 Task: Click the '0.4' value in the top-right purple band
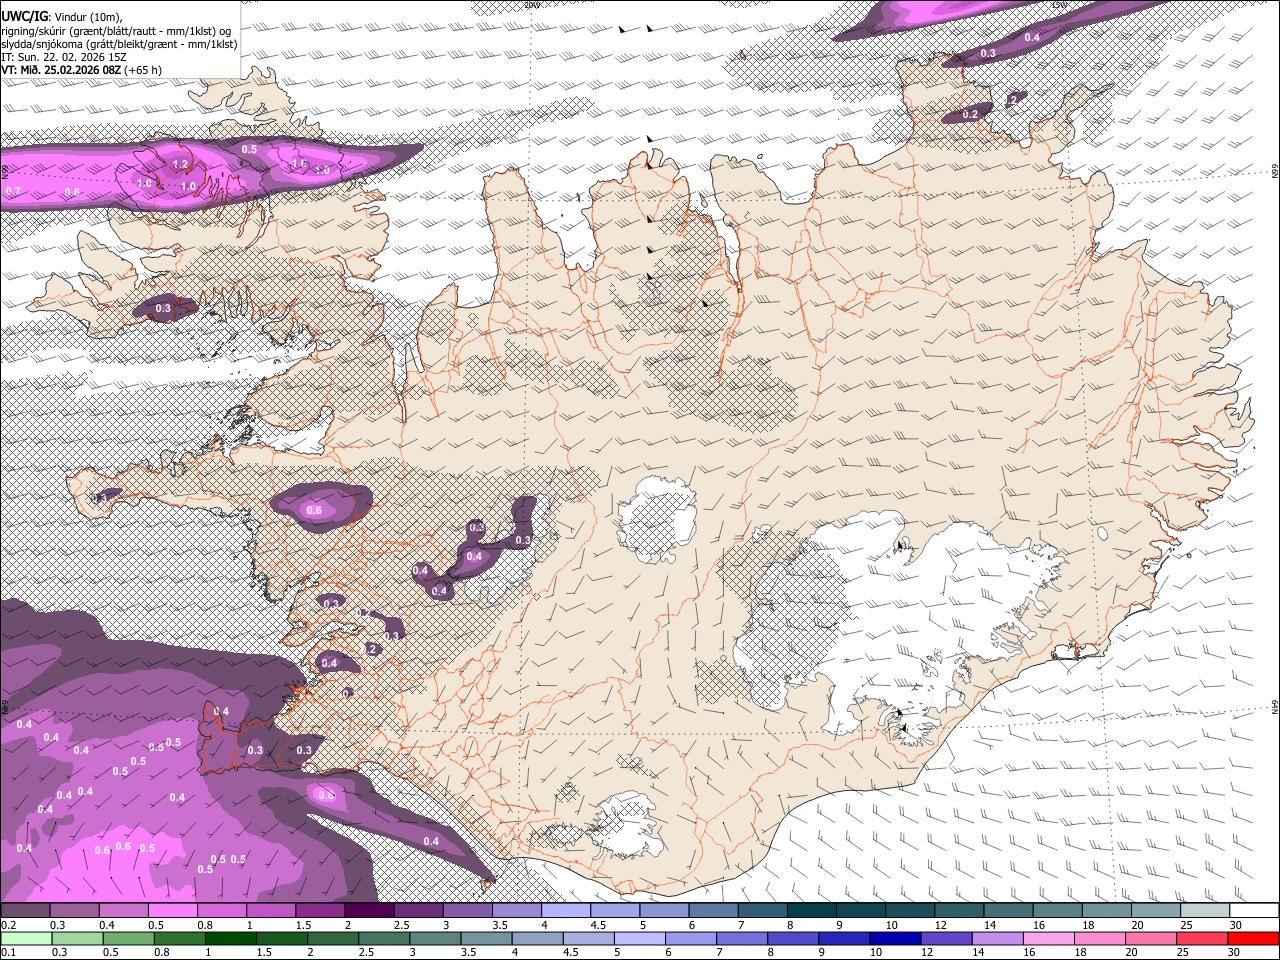click(x=1033, y=38)
